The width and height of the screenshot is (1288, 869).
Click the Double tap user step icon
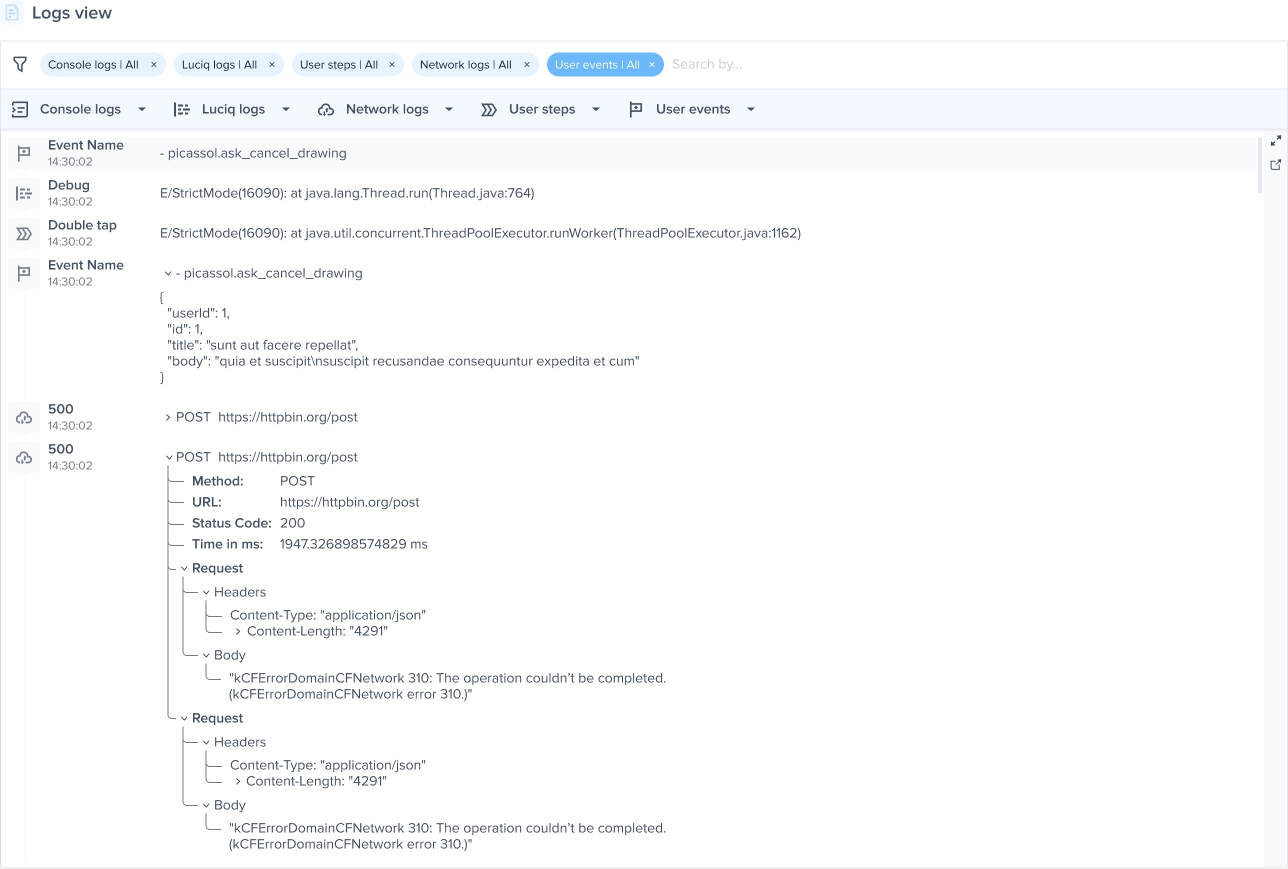[24, 233]
